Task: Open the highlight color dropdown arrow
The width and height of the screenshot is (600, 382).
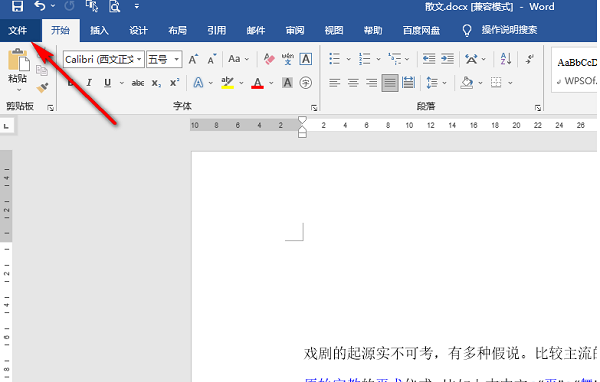Action: click(241, 83)
